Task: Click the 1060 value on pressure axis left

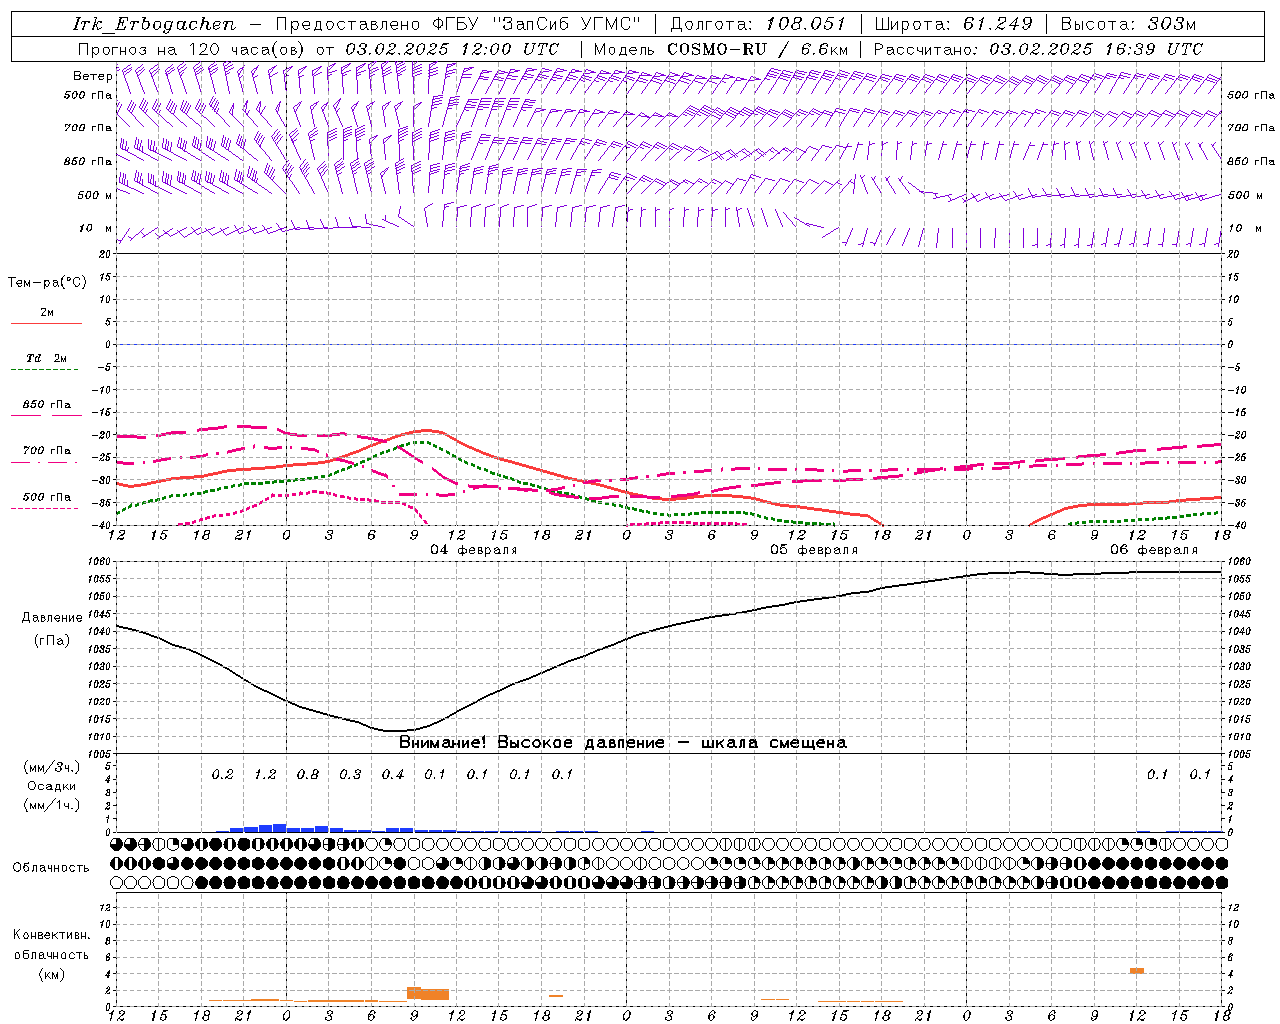Action: (x=100, y=562)
